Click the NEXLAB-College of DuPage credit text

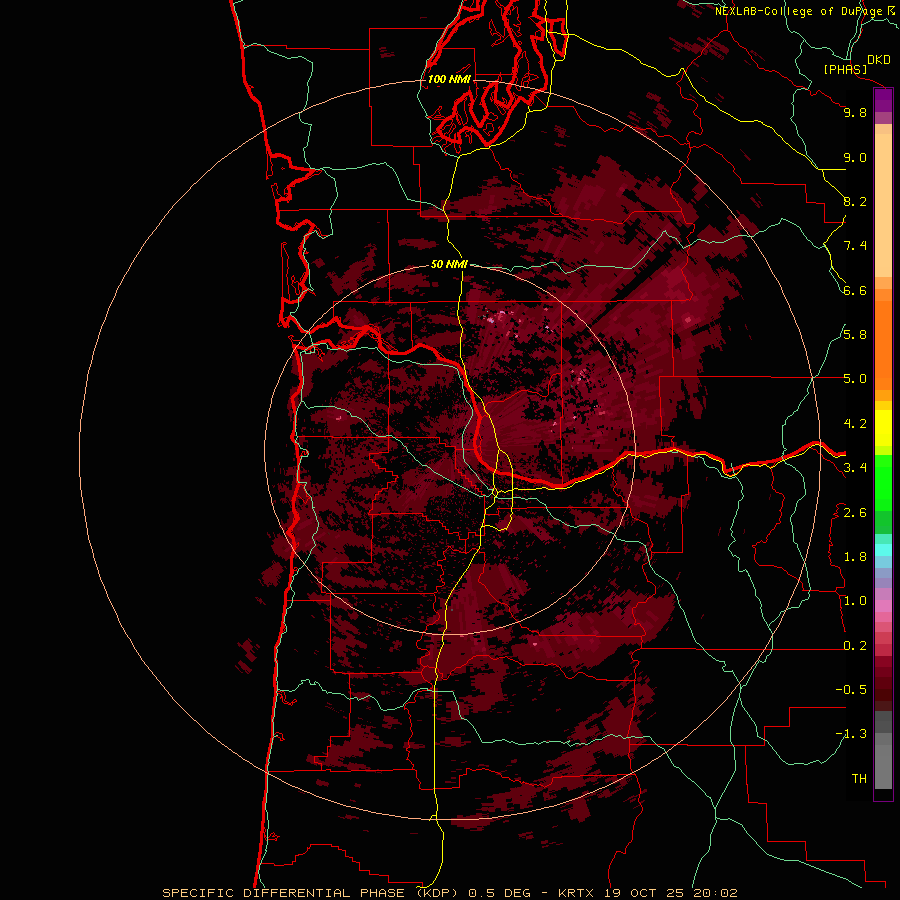(x=799, y=11)
